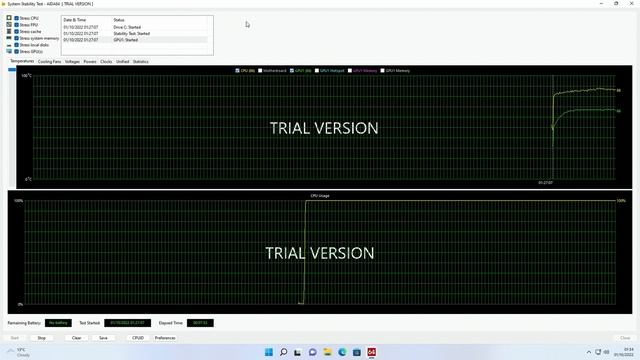Click the Close button at bottom right
Screen dimensions: 640x360
click(x=625, y=338)
